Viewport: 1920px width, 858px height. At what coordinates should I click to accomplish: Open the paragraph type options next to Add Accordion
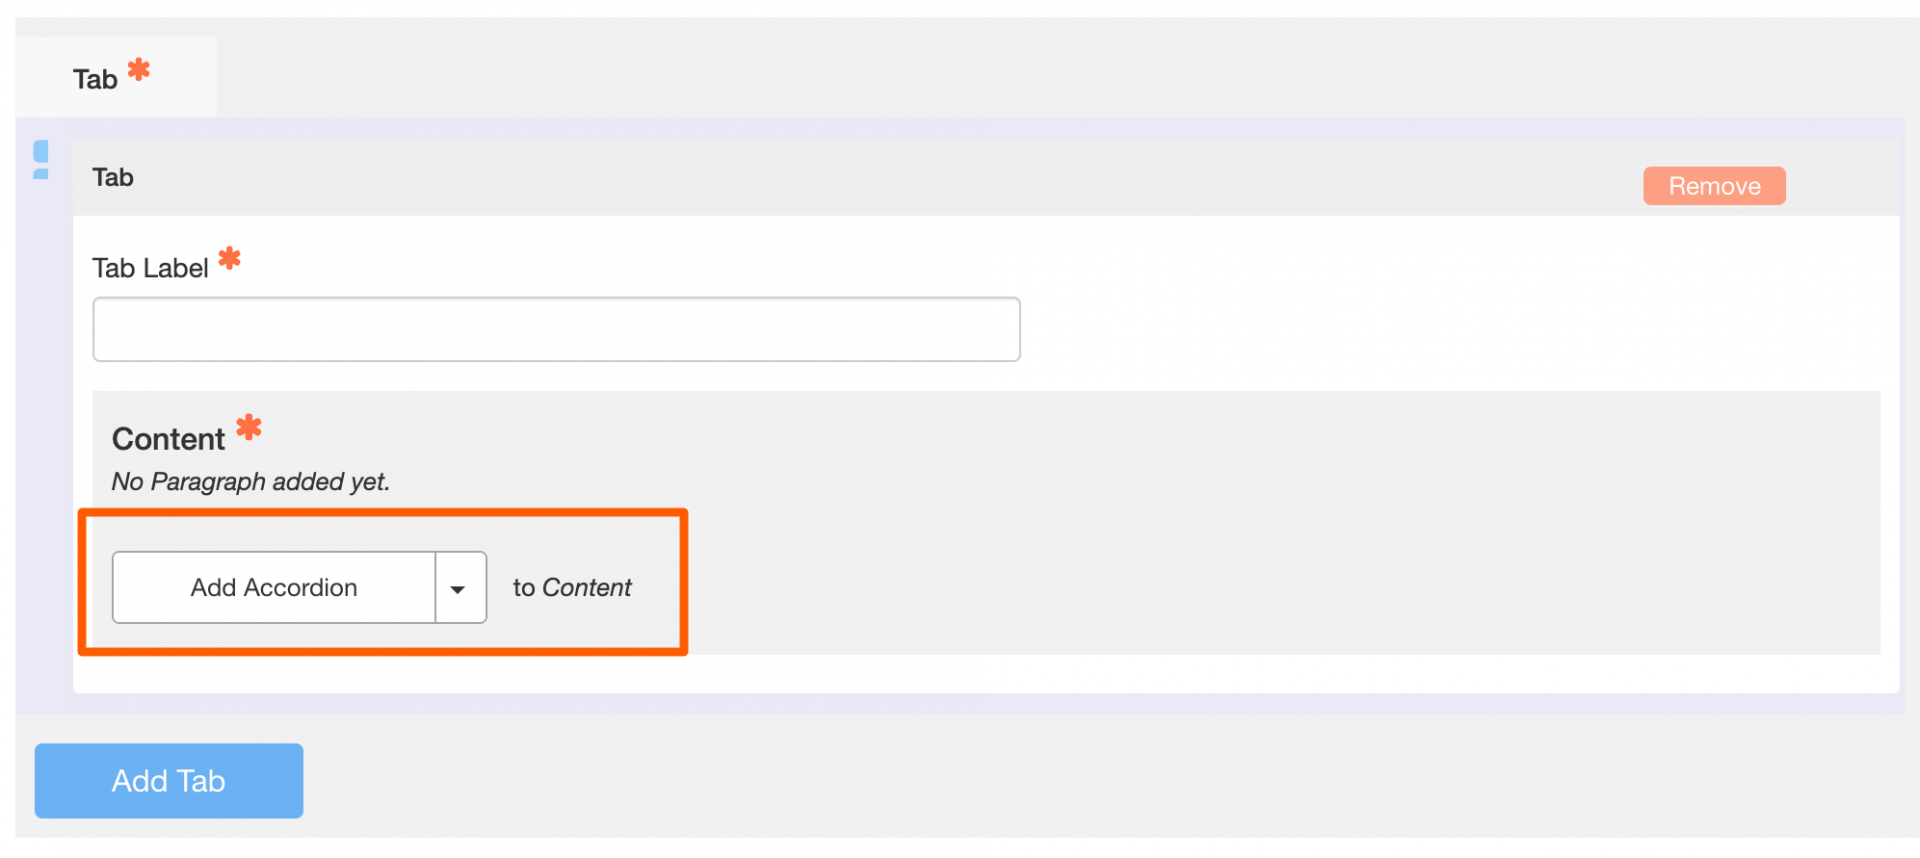coord(459,587)
